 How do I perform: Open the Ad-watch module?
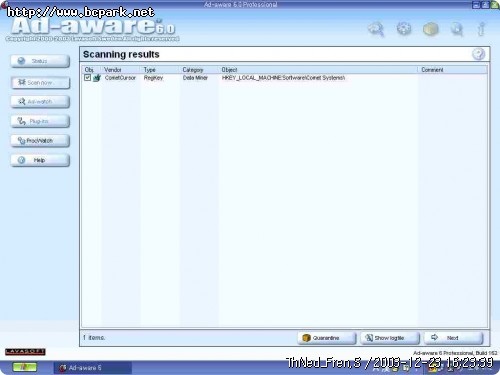click(40, 102)
